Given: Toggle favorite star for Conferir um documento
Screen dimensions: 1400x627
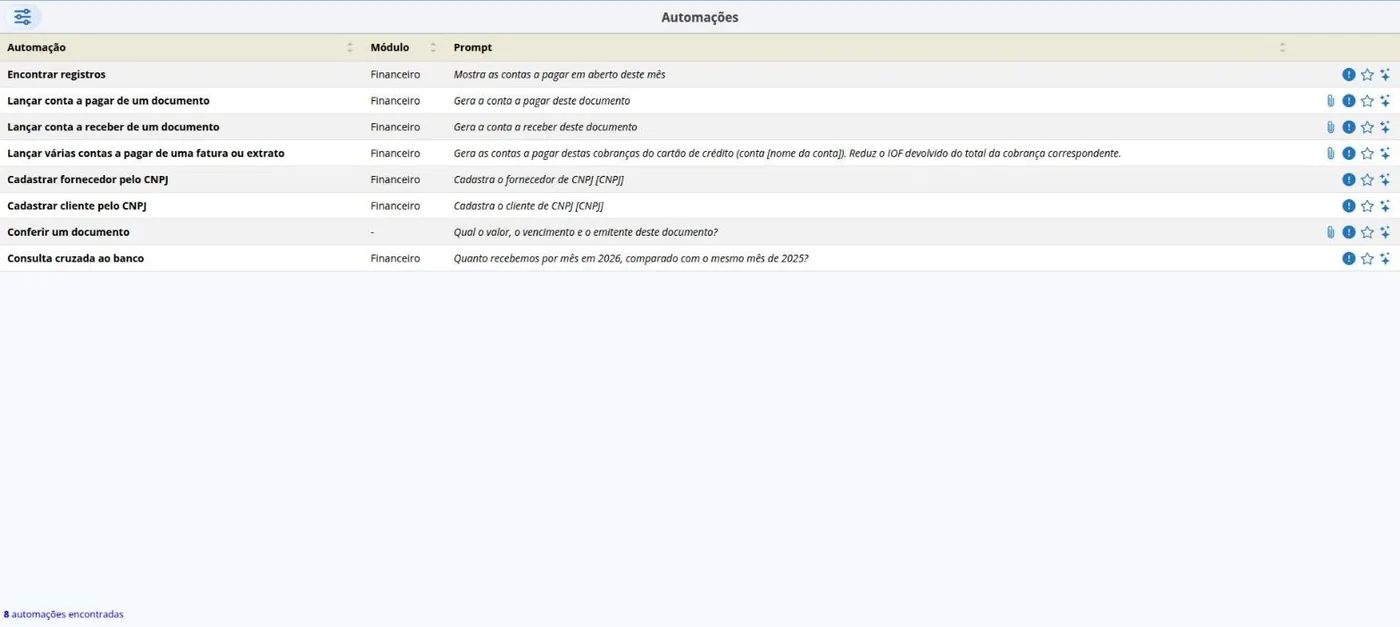Looking at the screenshot, I should [1367, 232].
